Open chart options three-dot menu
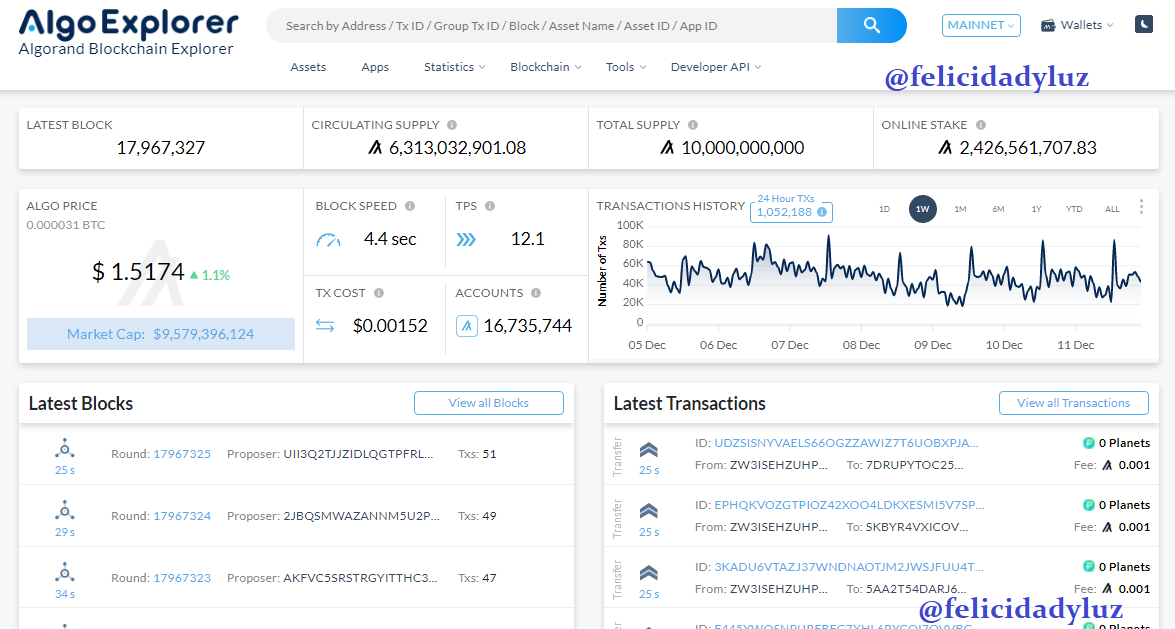This screenshot has width=1175, height=629. pos(1141,207)
